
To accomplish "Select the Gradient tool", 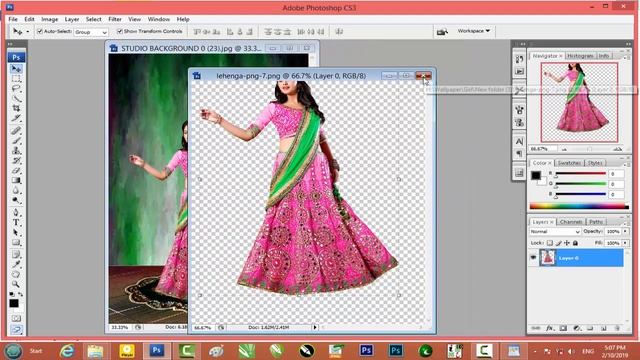I will (16, 180).
